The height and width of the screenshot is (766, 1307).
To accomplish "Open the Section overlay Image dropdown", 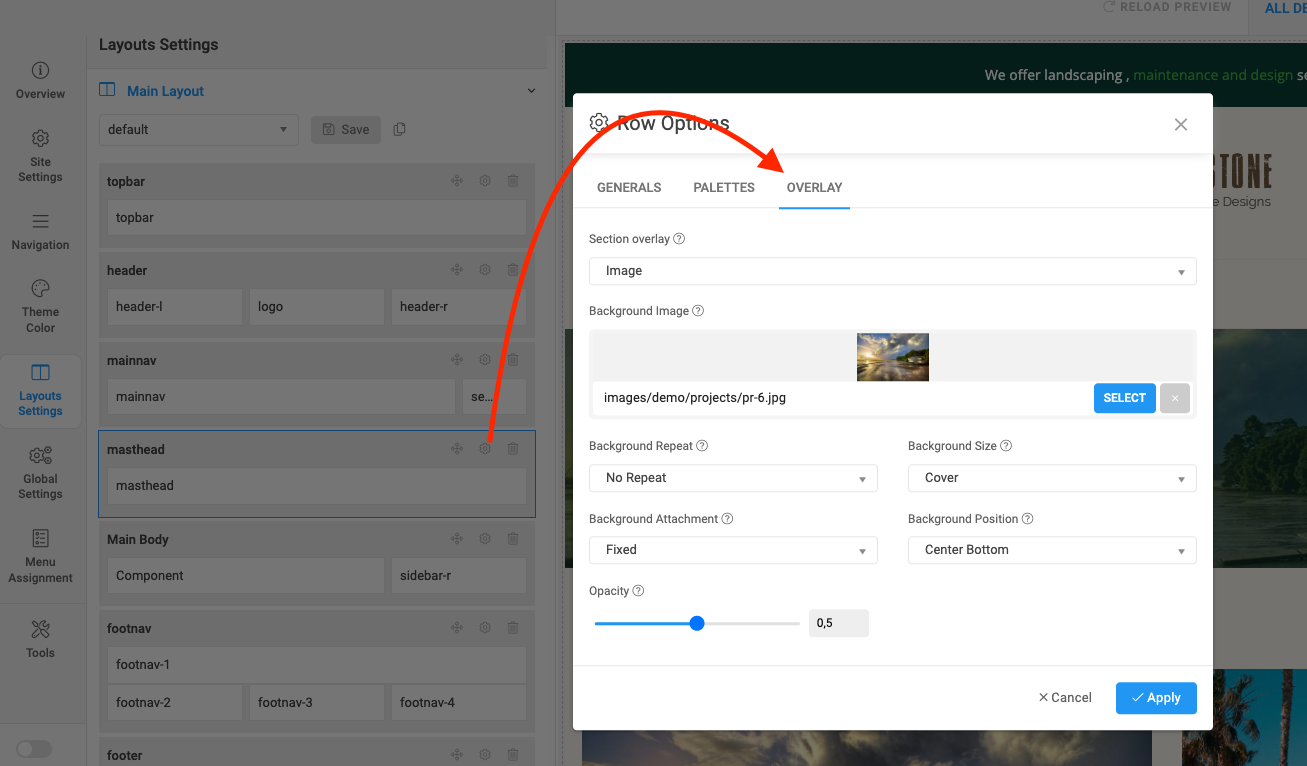I will [892, 271].
